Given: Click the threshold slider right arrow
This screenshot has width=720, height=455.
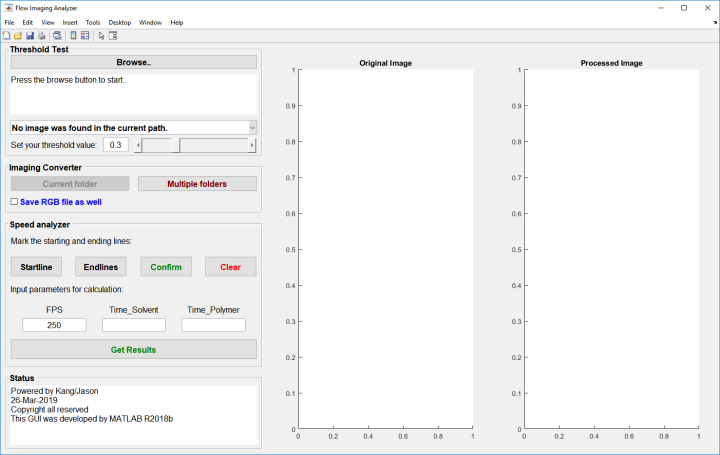Looking at the screenshot, I should tap(252, 146).
